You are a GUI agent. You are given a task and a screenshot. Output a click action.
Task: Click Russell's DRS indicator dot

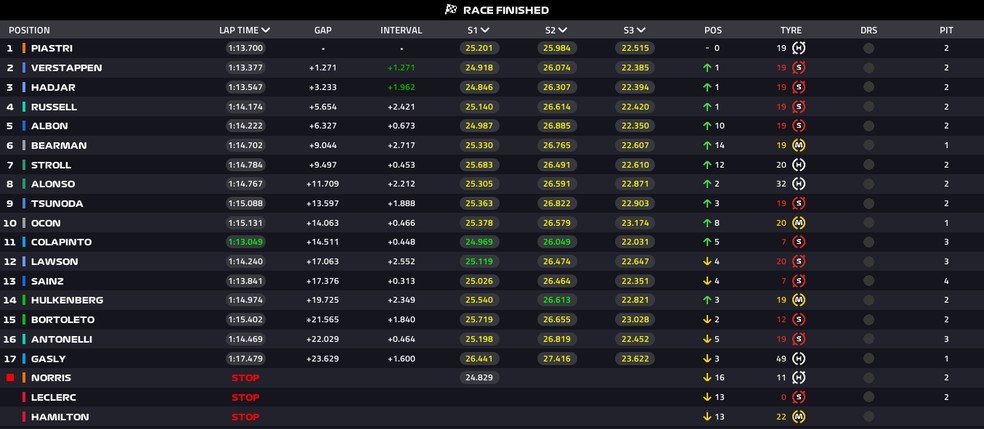click(869, 107)
